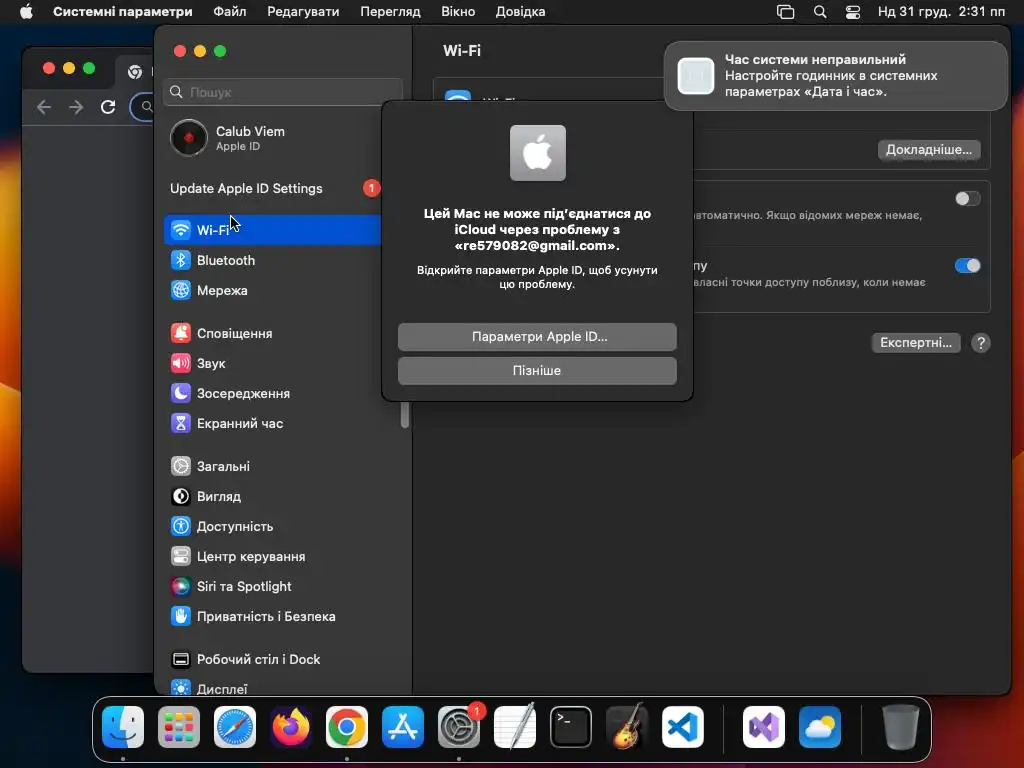Open Update Apple ID Settings item

273,189
